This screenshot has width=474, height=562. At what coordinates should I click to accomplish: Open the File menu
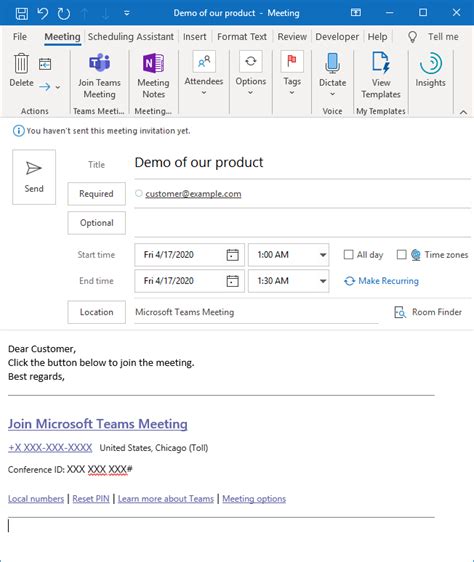click(x=20, y=37)
